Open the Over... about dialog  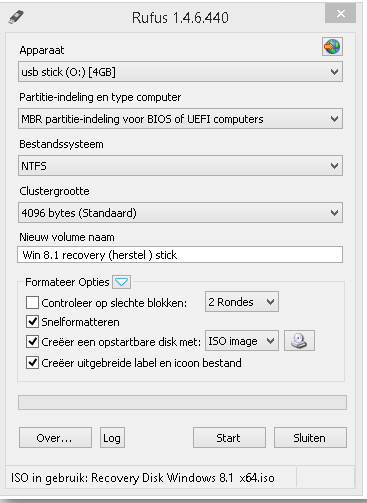[55, 438]
